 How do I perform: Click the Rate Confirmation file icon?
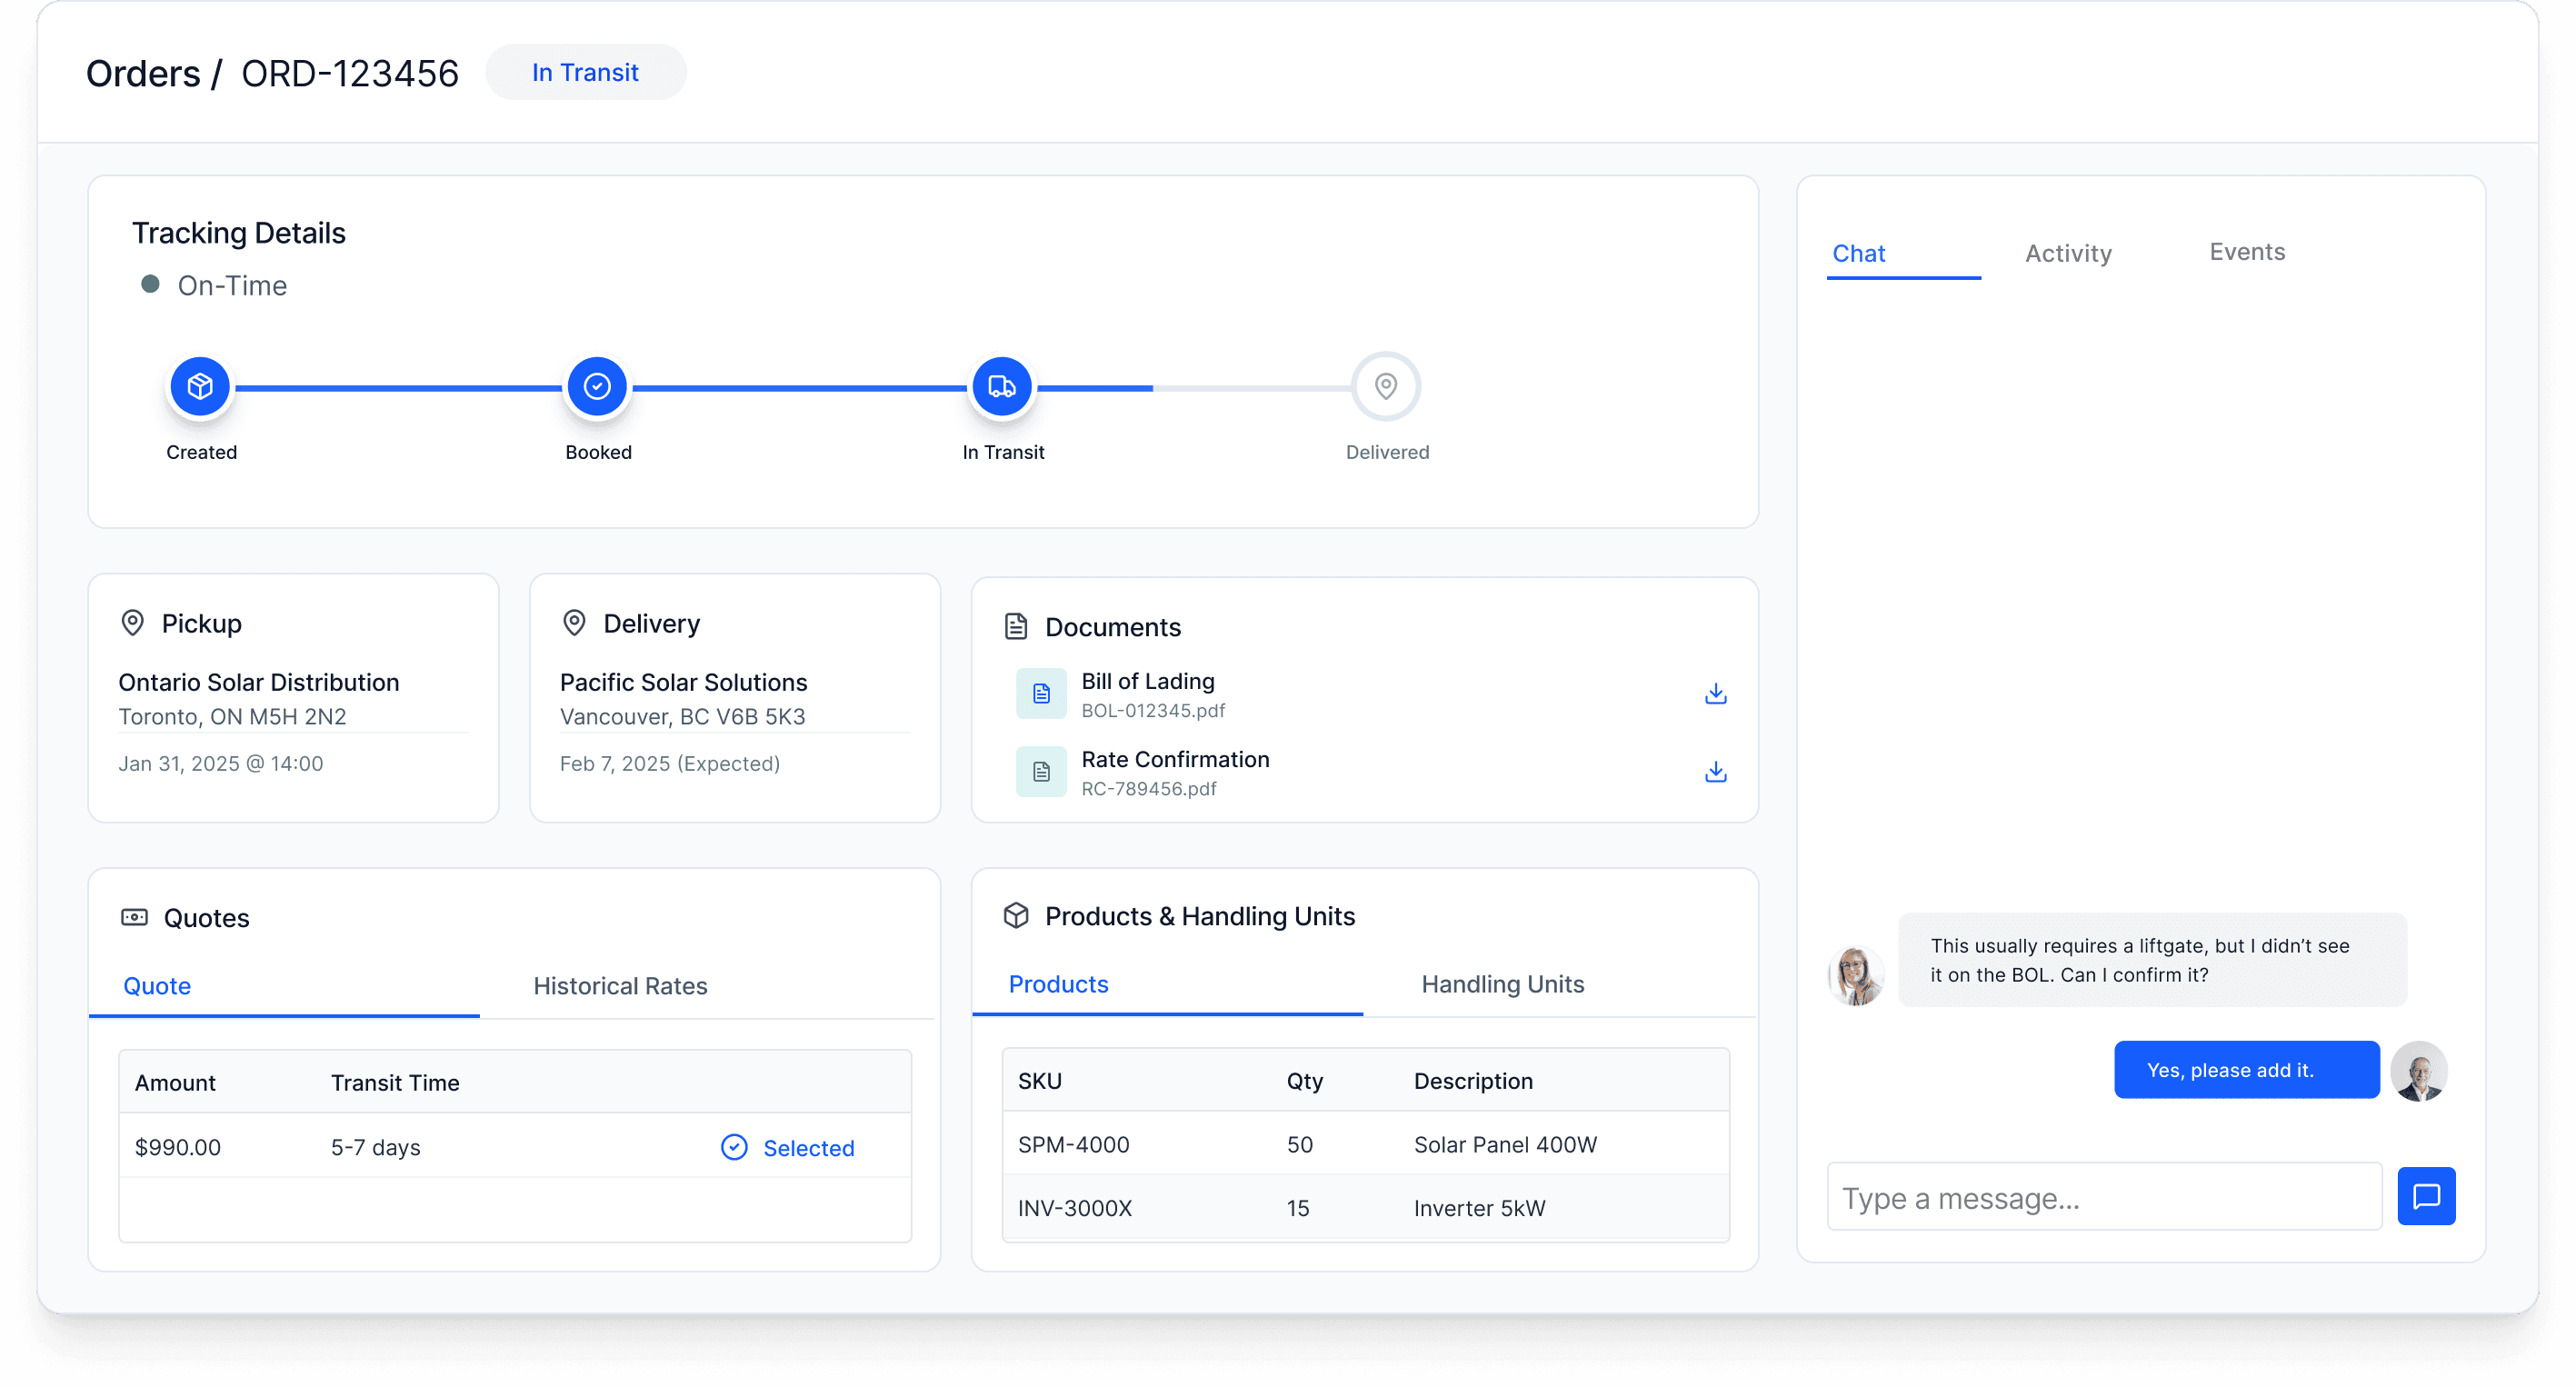click(1041, 772)
